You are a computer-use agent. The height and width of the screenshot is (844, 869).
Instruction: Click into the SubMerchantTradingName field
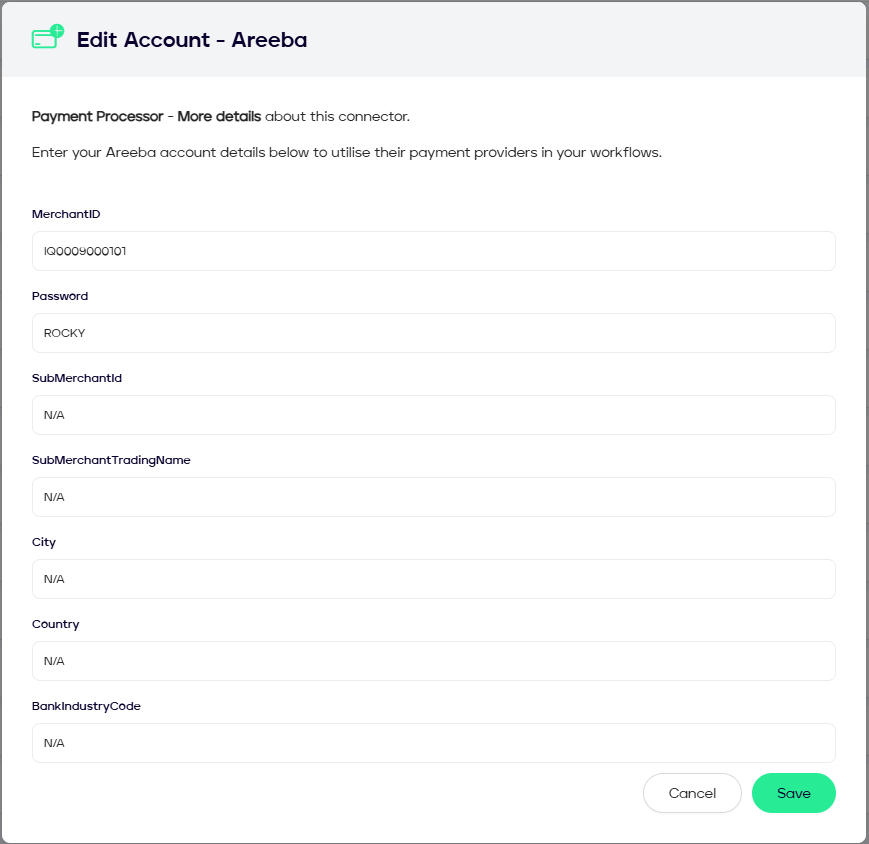(x=433, y=497)
